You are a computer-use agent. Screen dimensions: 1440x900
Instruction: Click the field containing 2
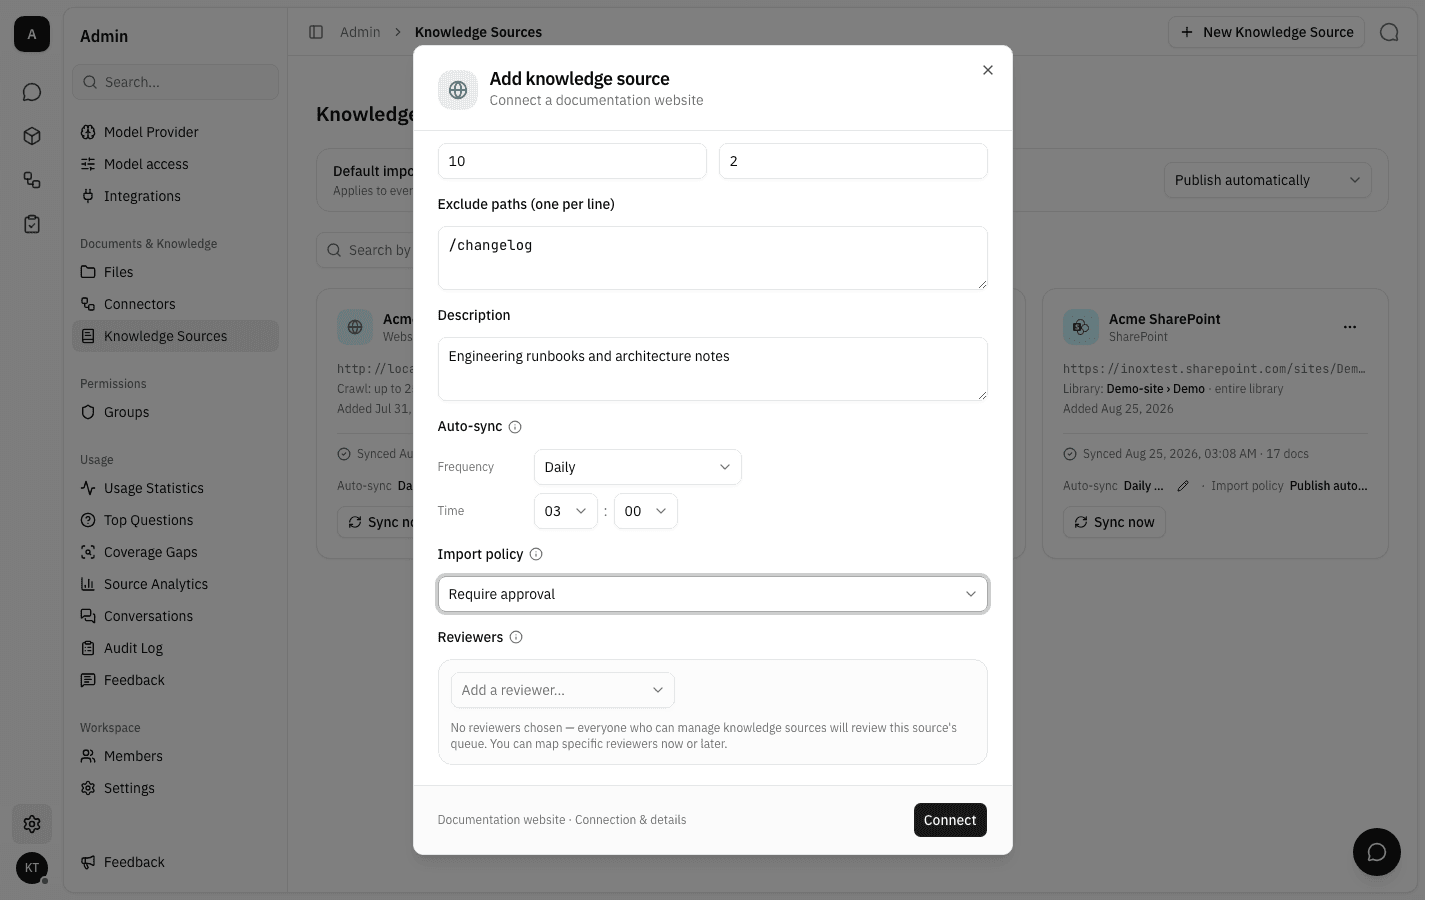853,161
